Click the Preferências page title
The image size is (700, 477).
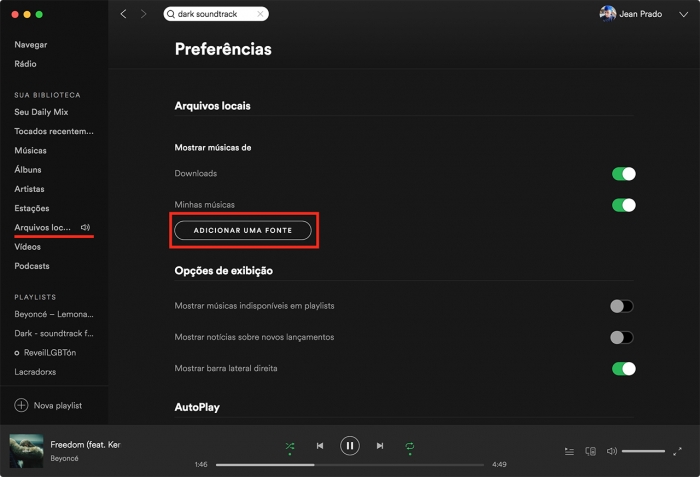223,49
